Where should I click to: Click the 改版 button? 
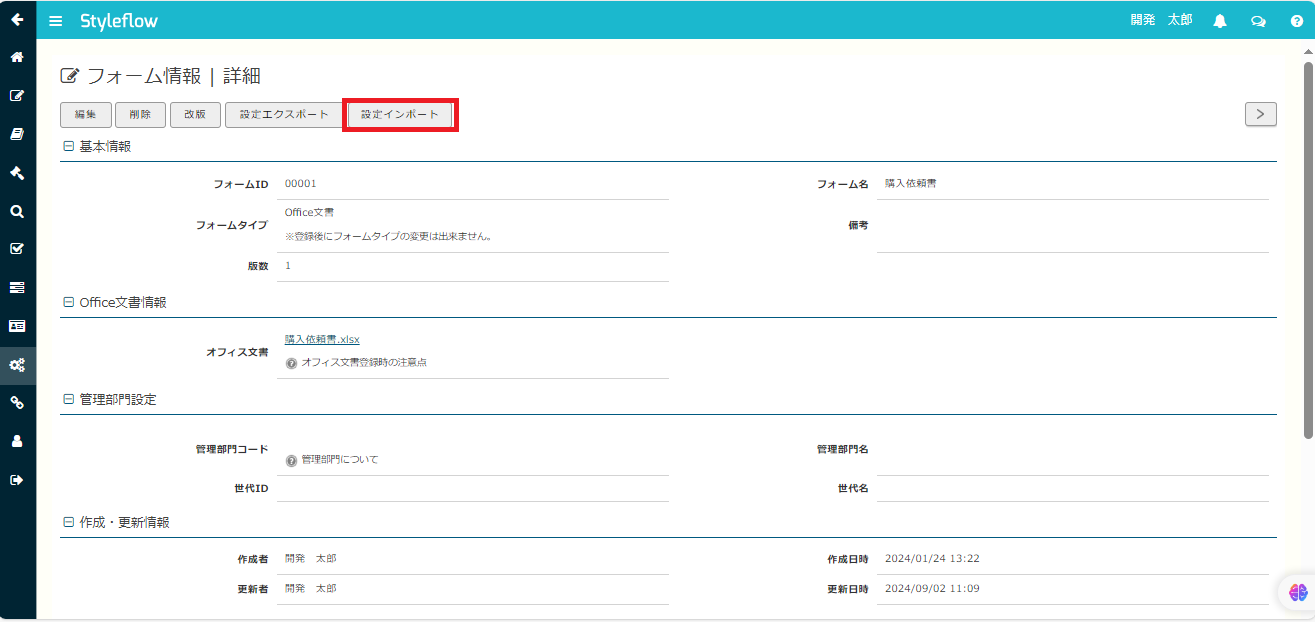[x=195, y=115]
